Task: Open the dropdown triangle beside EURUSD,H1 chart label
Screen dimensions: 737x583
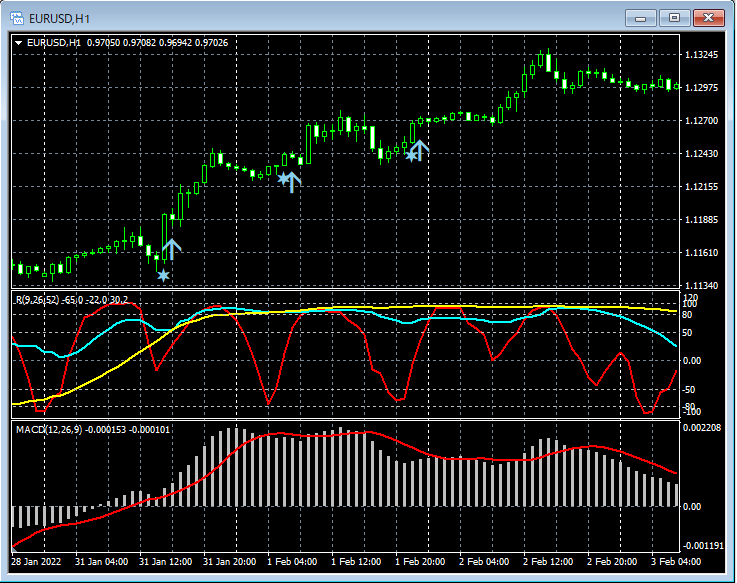Action: 18,42
